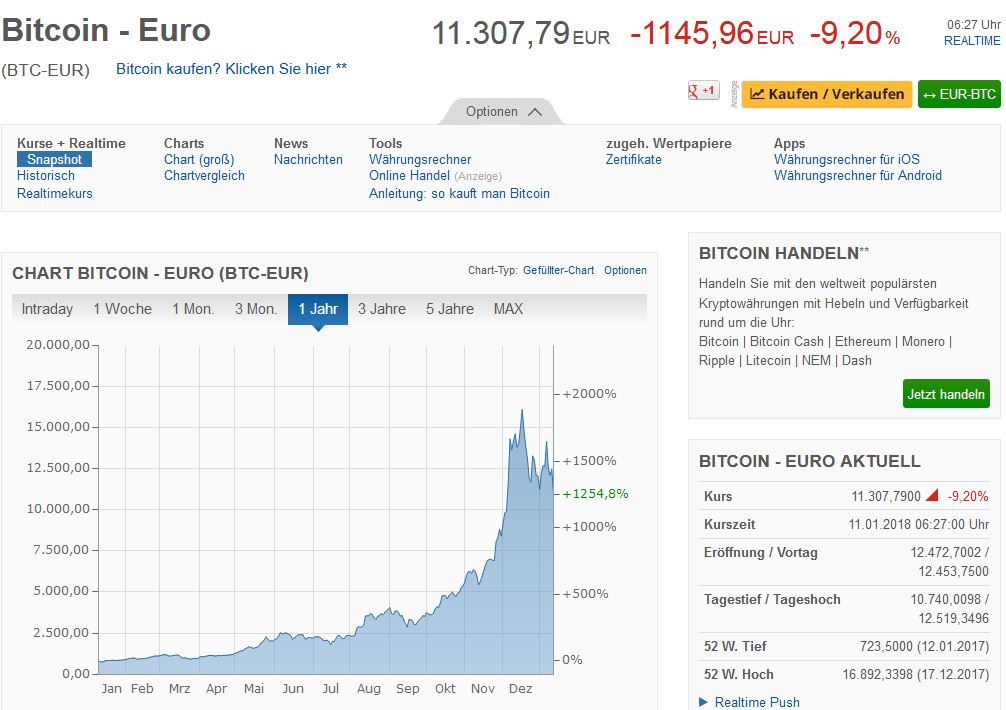The width and height of the screenshot is (1006, 710).
Task: Open Bitcoin kaufen? Klicken Sie hier link
Action: (x=231, y=69)
